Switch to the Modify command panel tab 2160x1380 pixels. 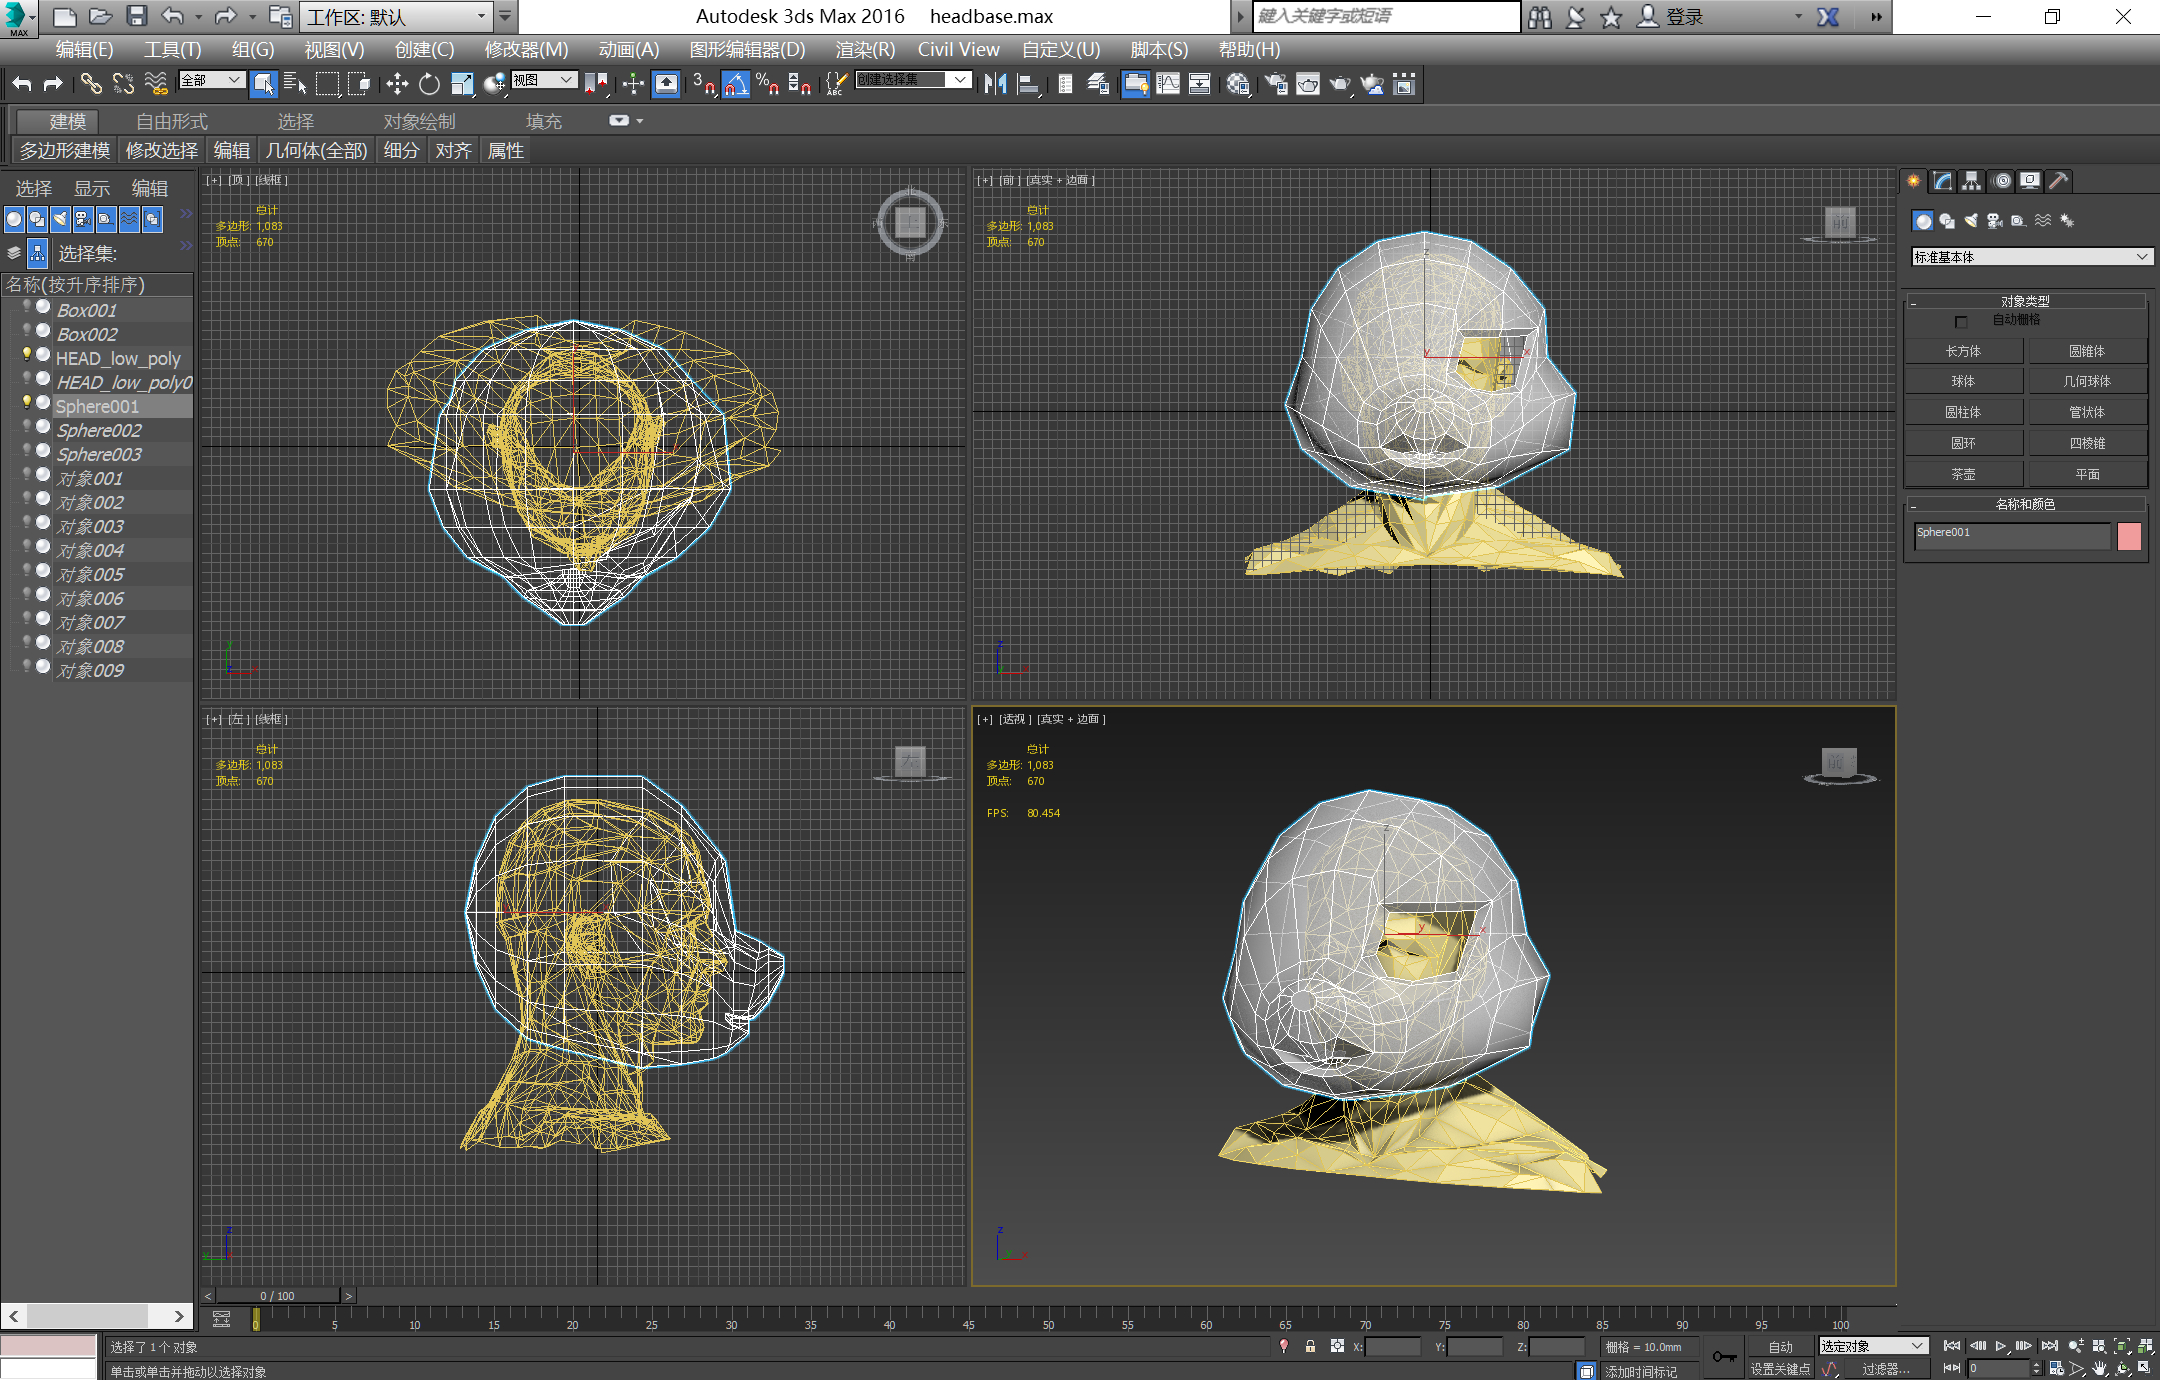tap(1942, 181)
